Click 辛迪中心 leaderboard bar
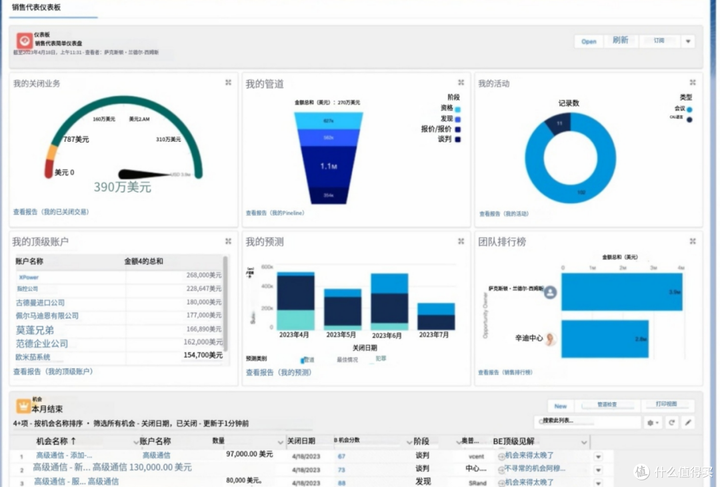This screenshot has height=487, width=720. [x=605, y=339]
